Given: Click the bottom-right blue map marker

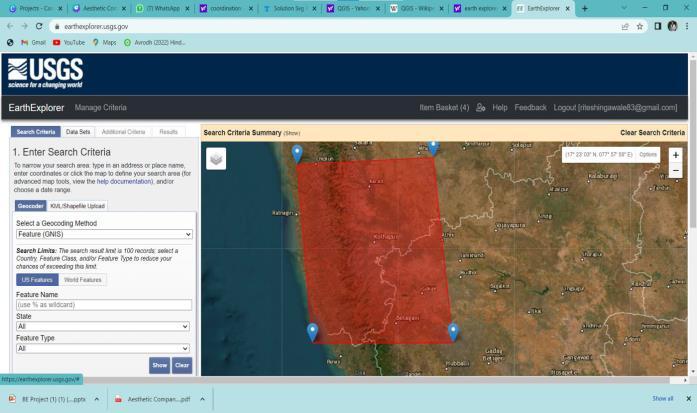Looking at the screenshot, I should coord(453,332).
